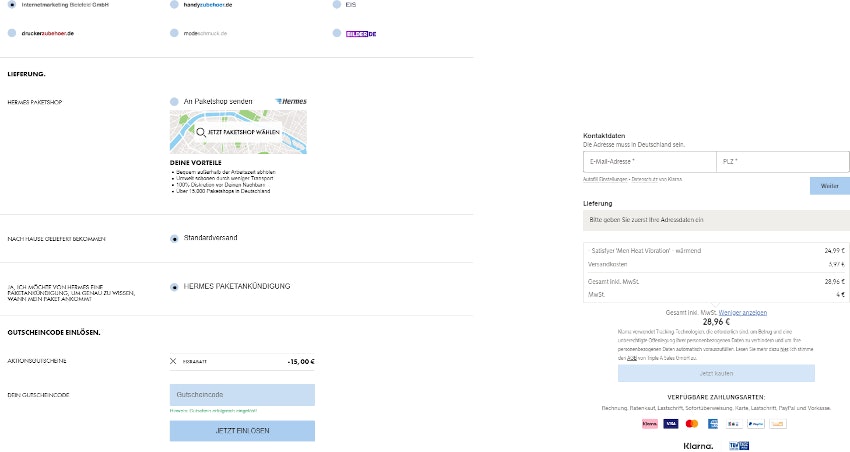
Task: Select the Standardversand radio button
Action: click(175, 238)
